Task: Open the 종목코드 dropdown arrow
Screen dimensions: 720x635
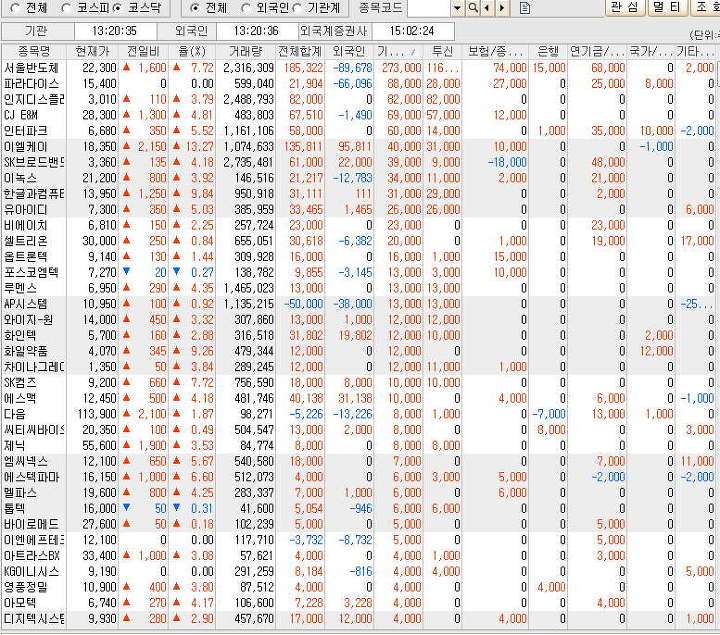Action: point(457,8)
